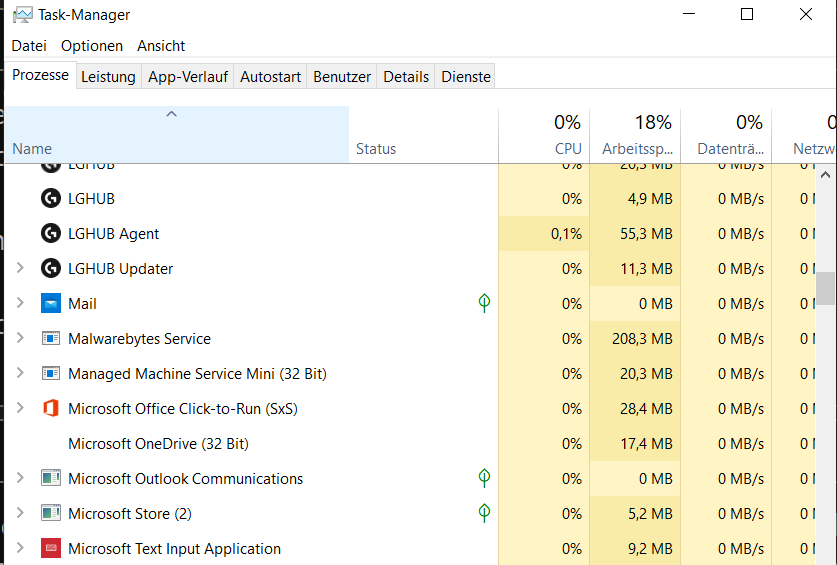Expand the LGHUB Updater process group
This screenshot has height=565, width=837.
point(20,268)
